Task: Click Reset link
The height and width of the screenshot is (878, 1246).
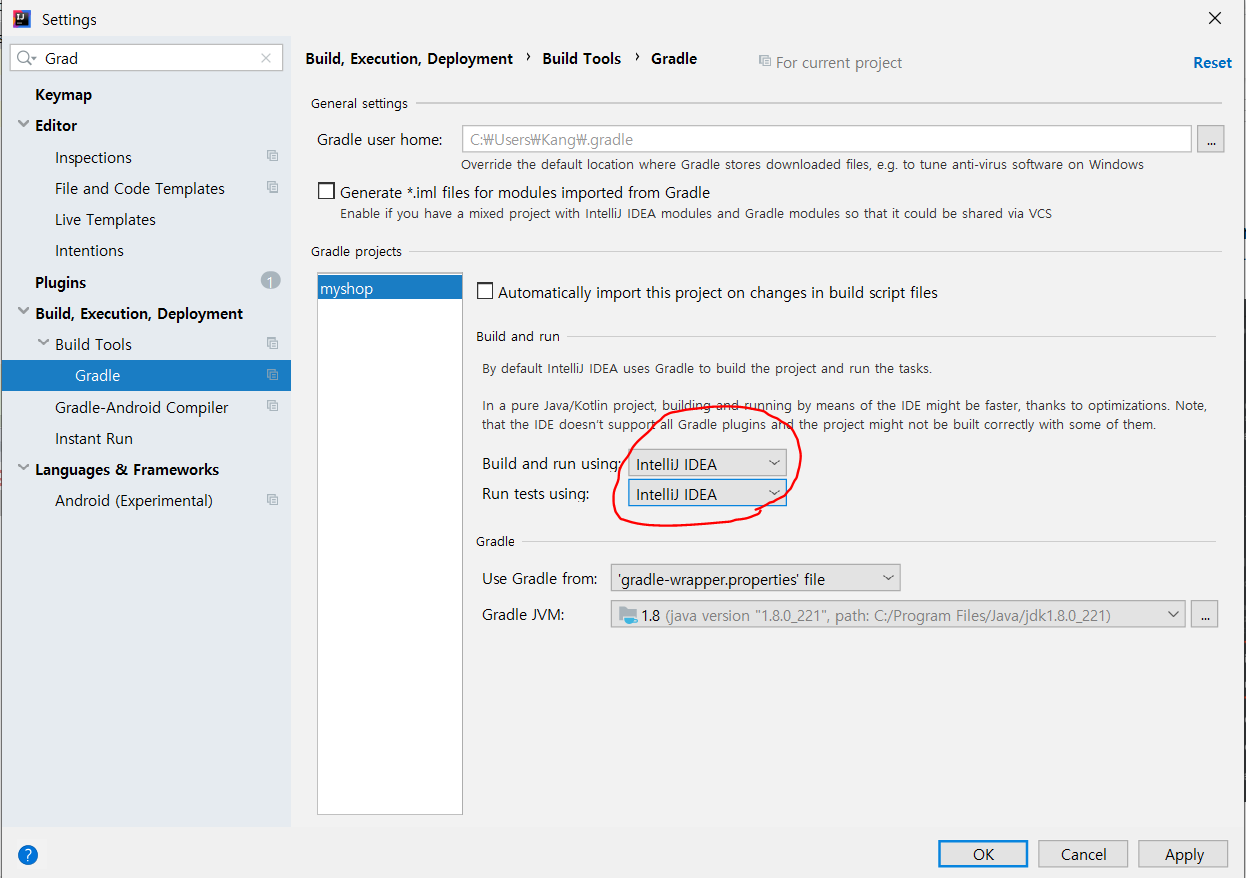Action: (1212, 62)
